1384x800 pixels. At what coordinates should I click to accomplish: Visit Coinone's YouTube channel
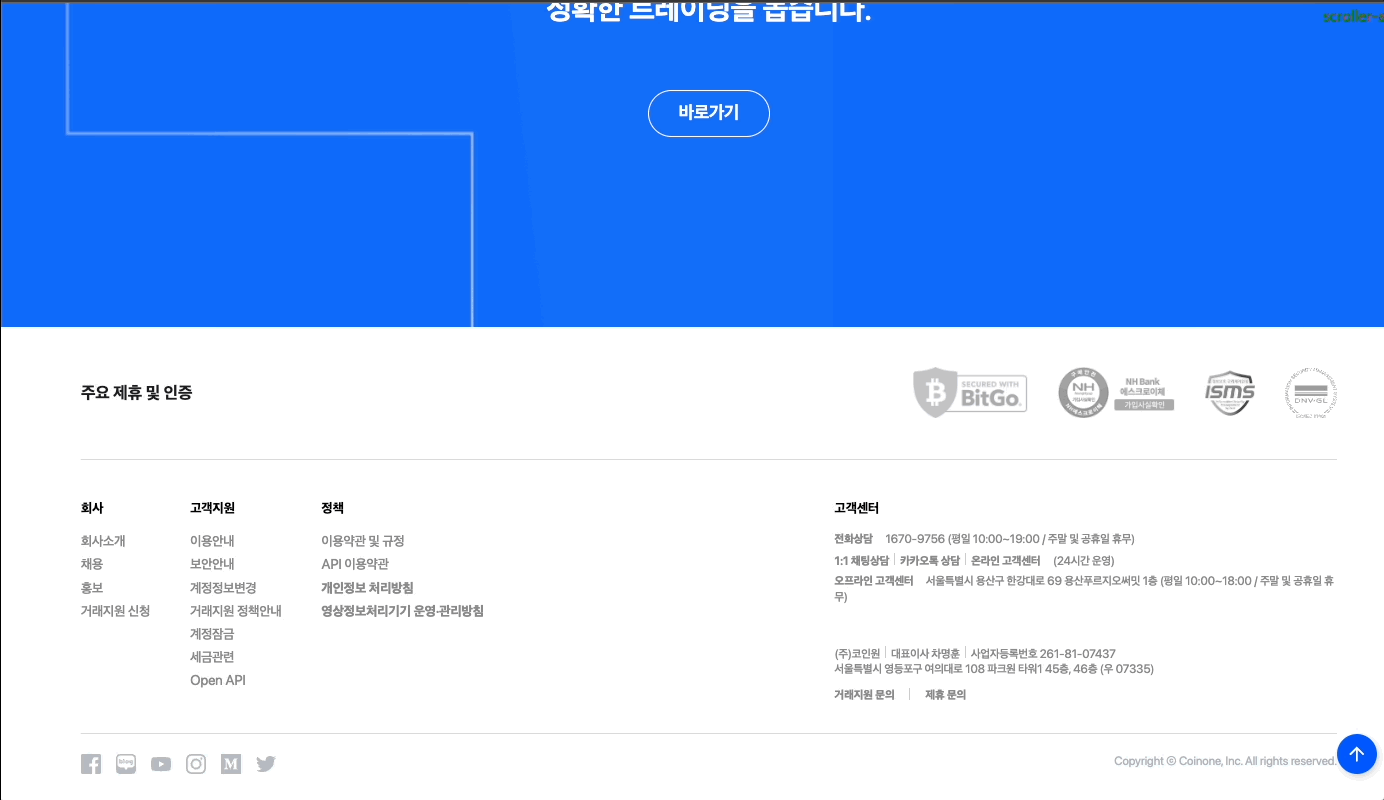[x=160, y=763]
